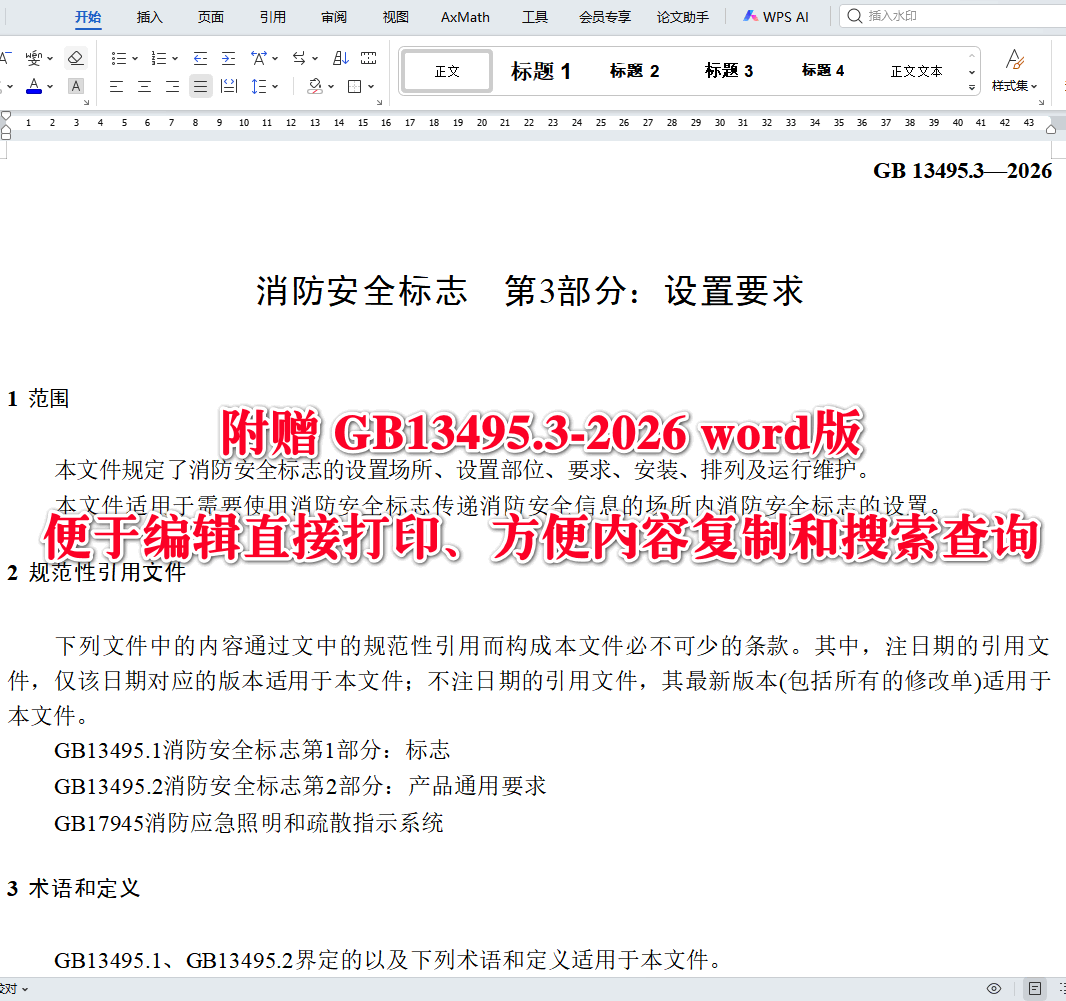The image size is (1066, 1001).
Task: Open the highlight color tool
Action: tap(75, 86)
